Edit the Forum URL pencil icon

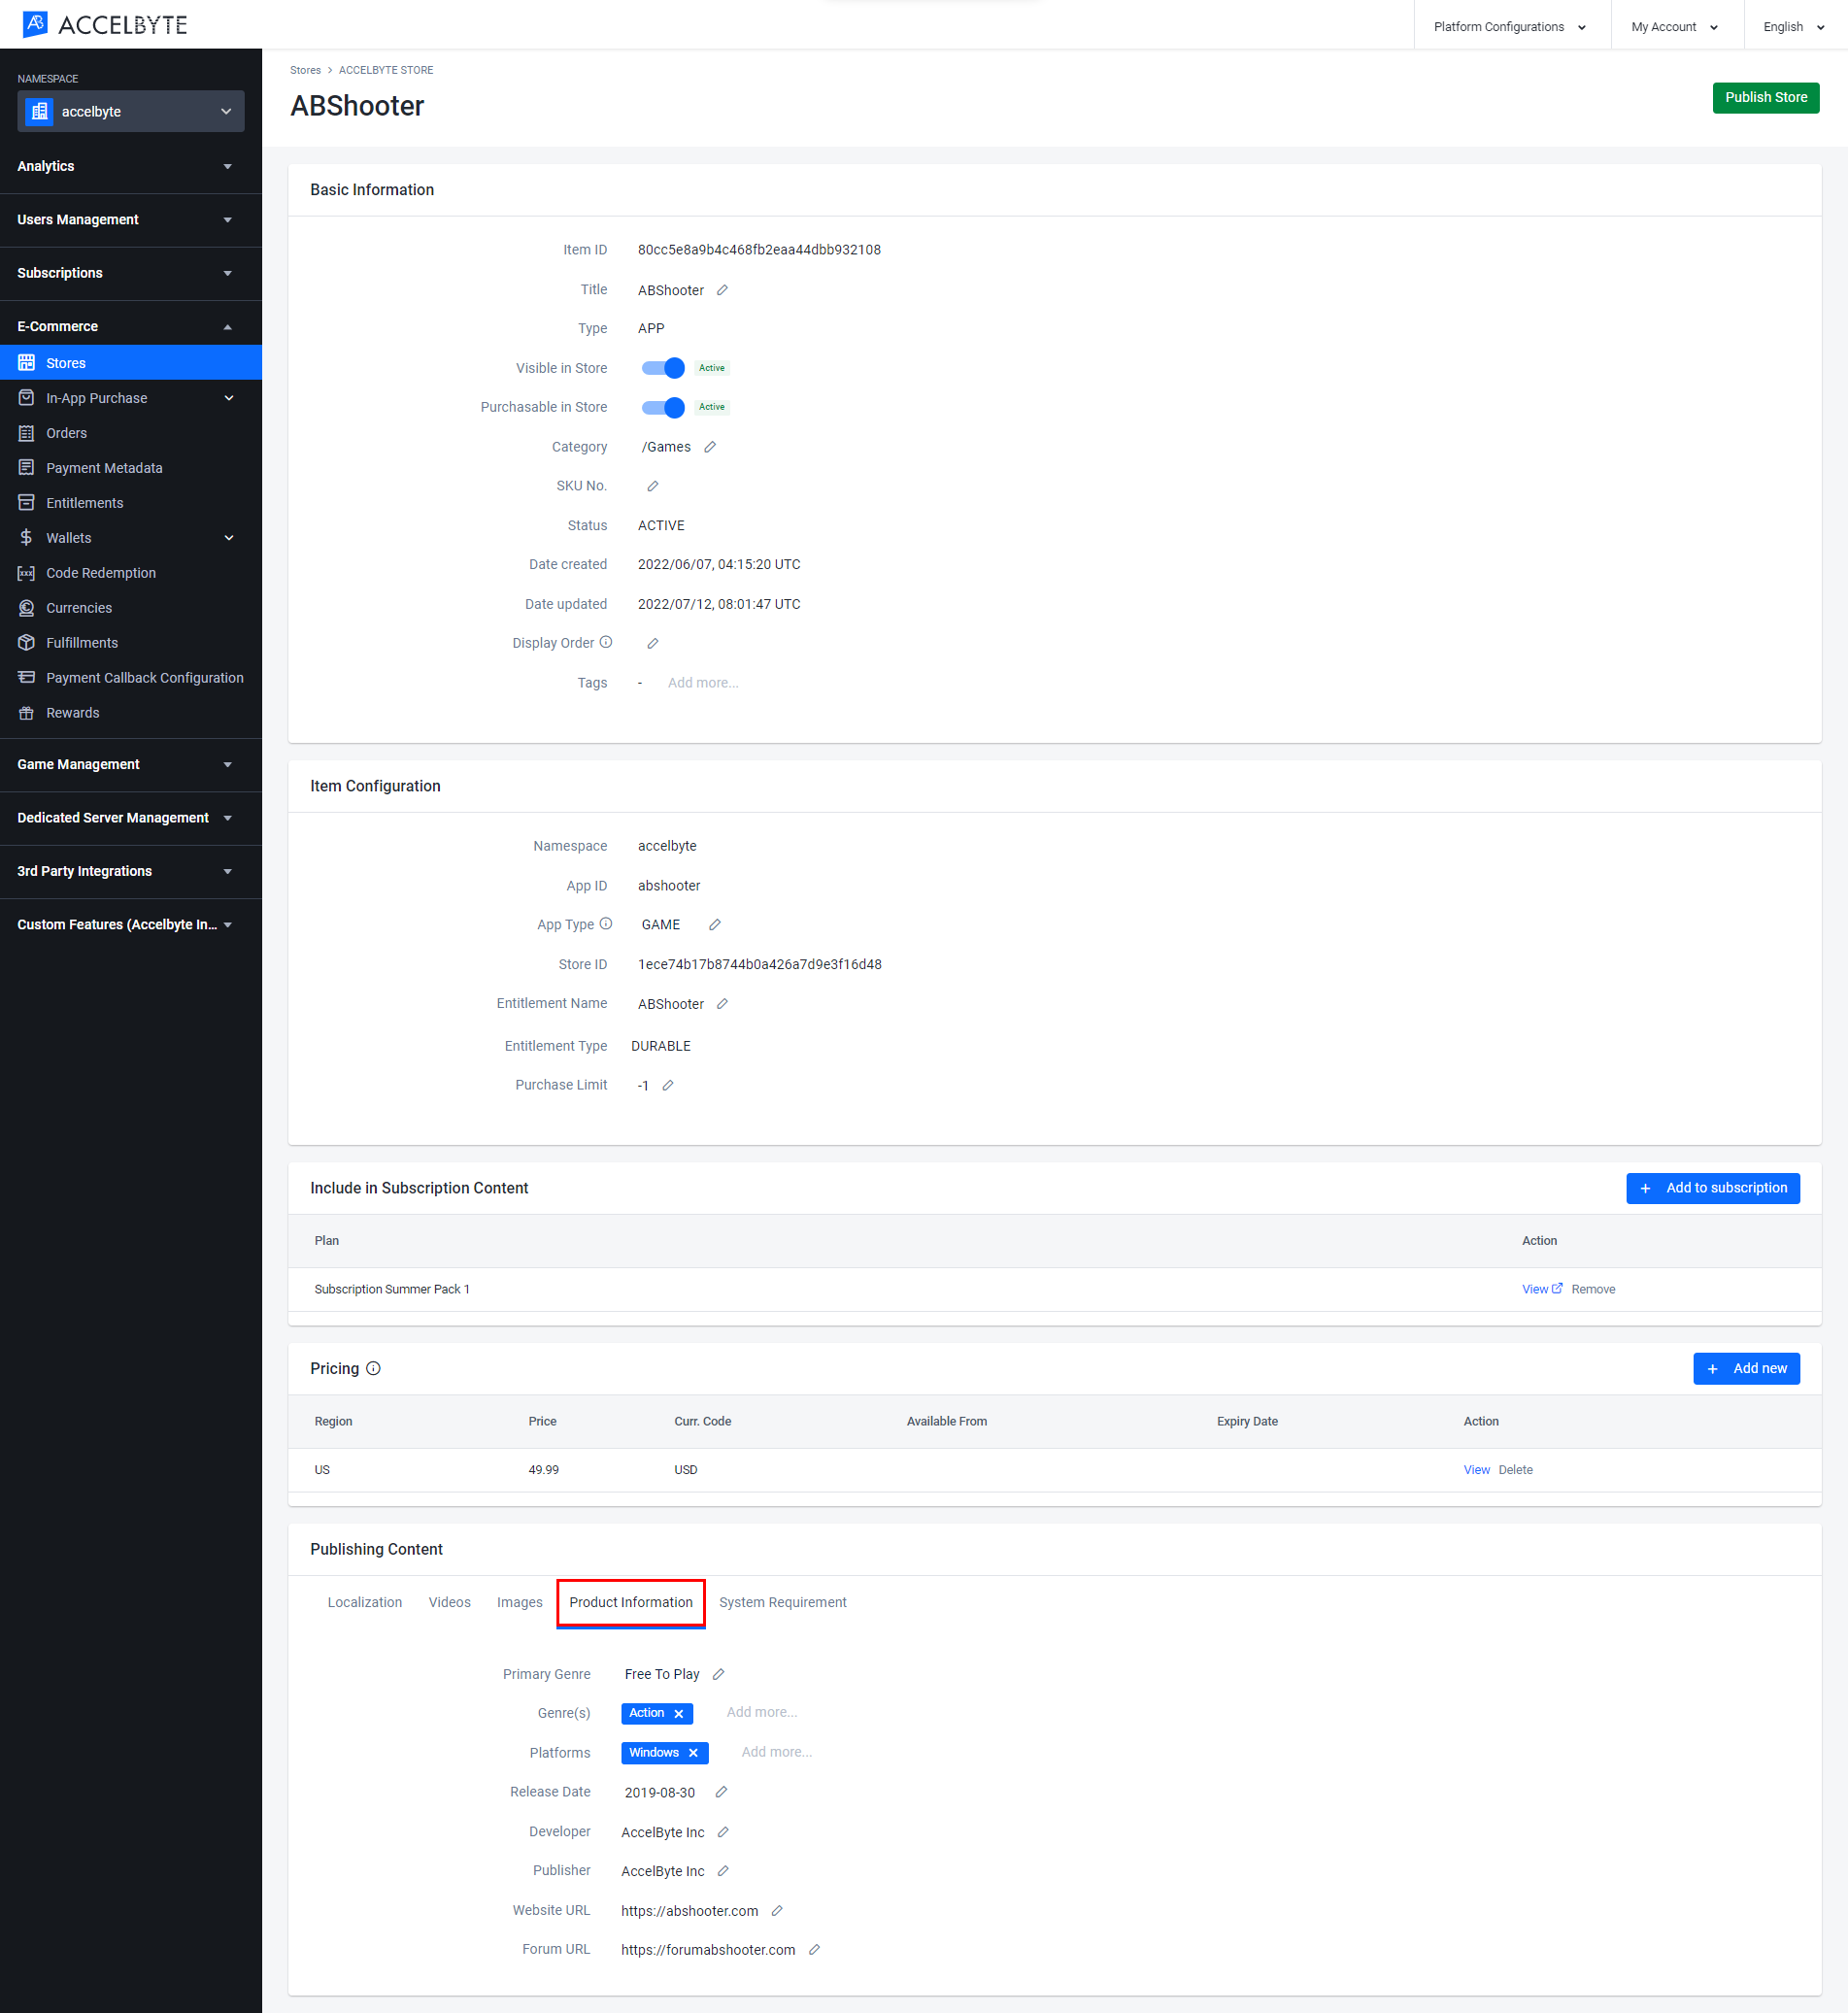815,1950
